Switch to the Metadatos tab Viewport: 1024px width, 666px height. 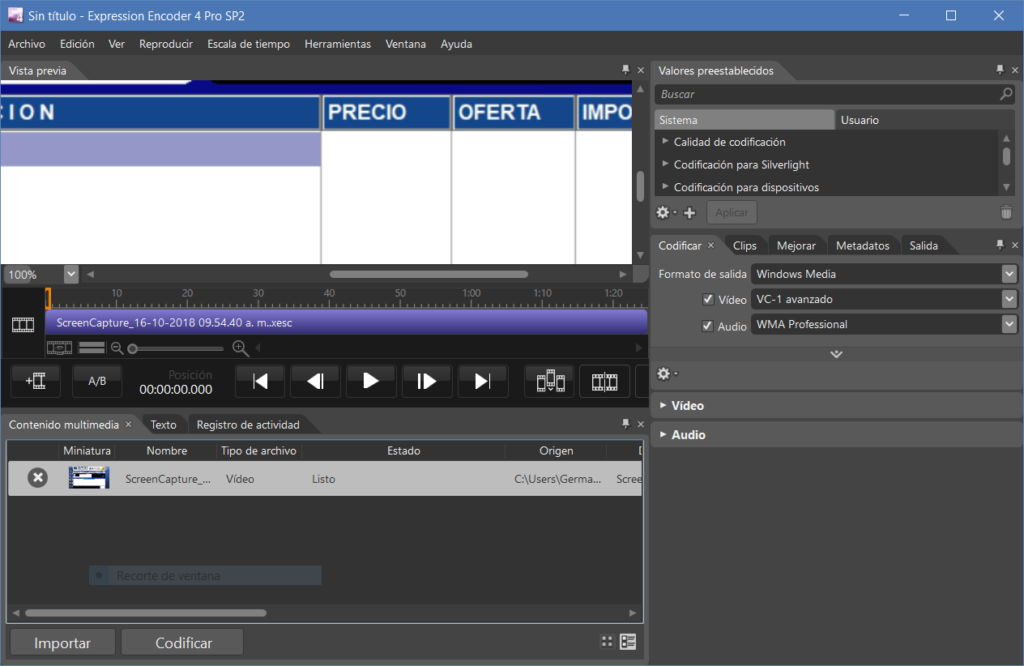[862, 244]
